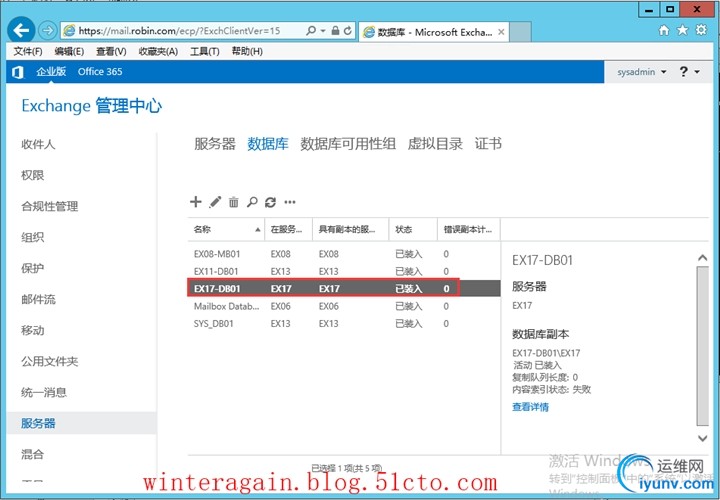The image size is (720, 500).
Task: Open the address bar dropdown arrow
Action: pos(323,31)
